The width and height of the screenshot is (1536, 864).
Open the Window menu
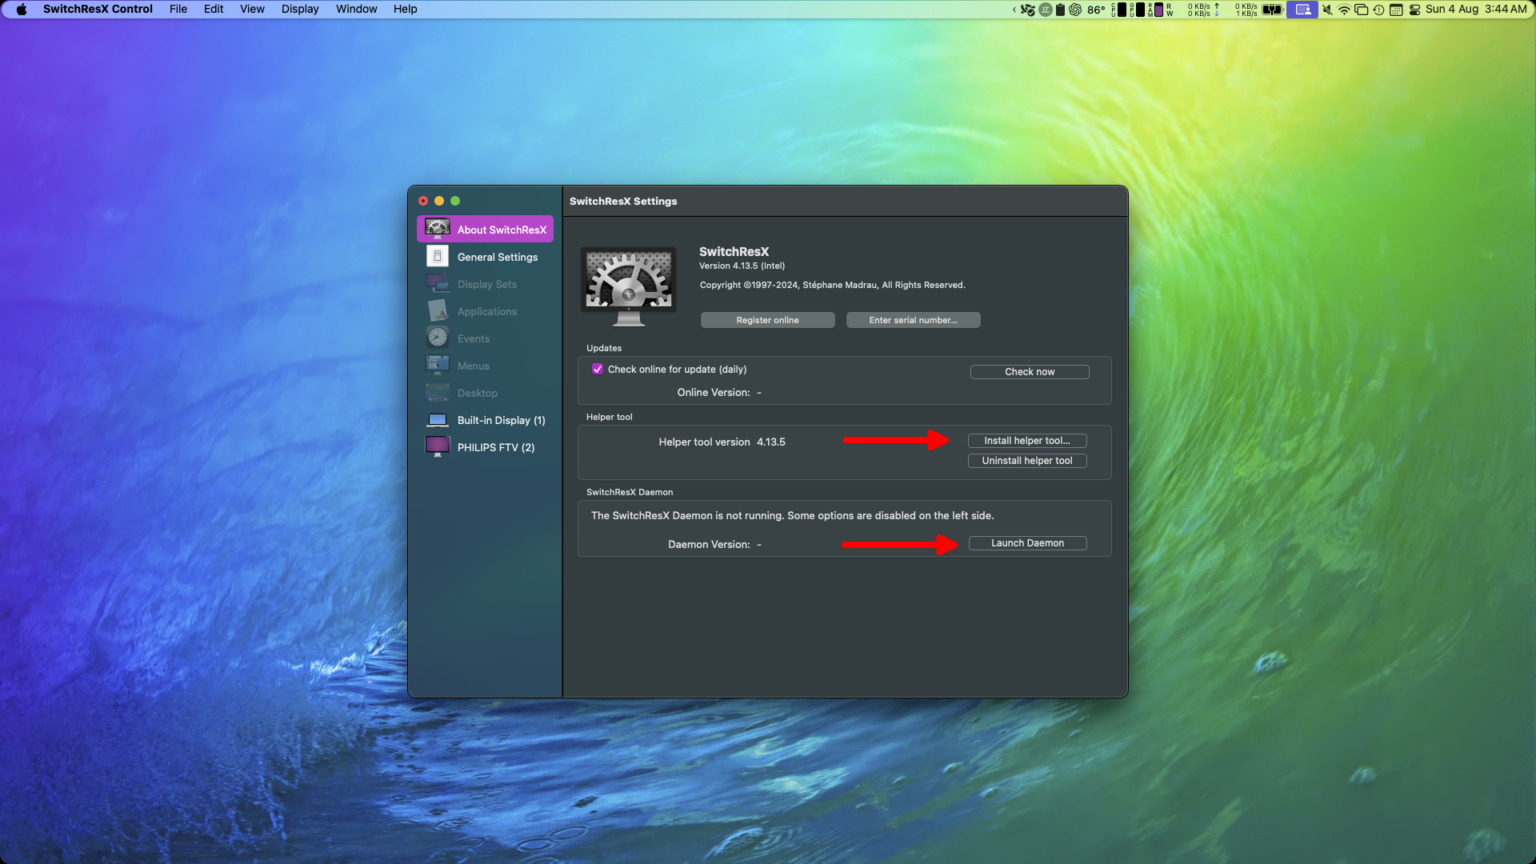click(x=356, y=9)
